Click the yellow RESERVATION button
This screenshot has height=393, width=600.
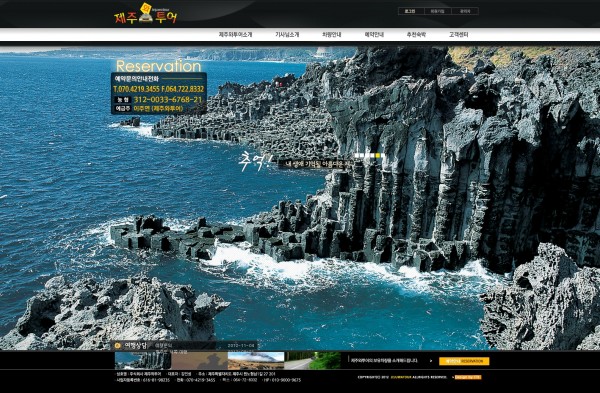coord(464,361)
